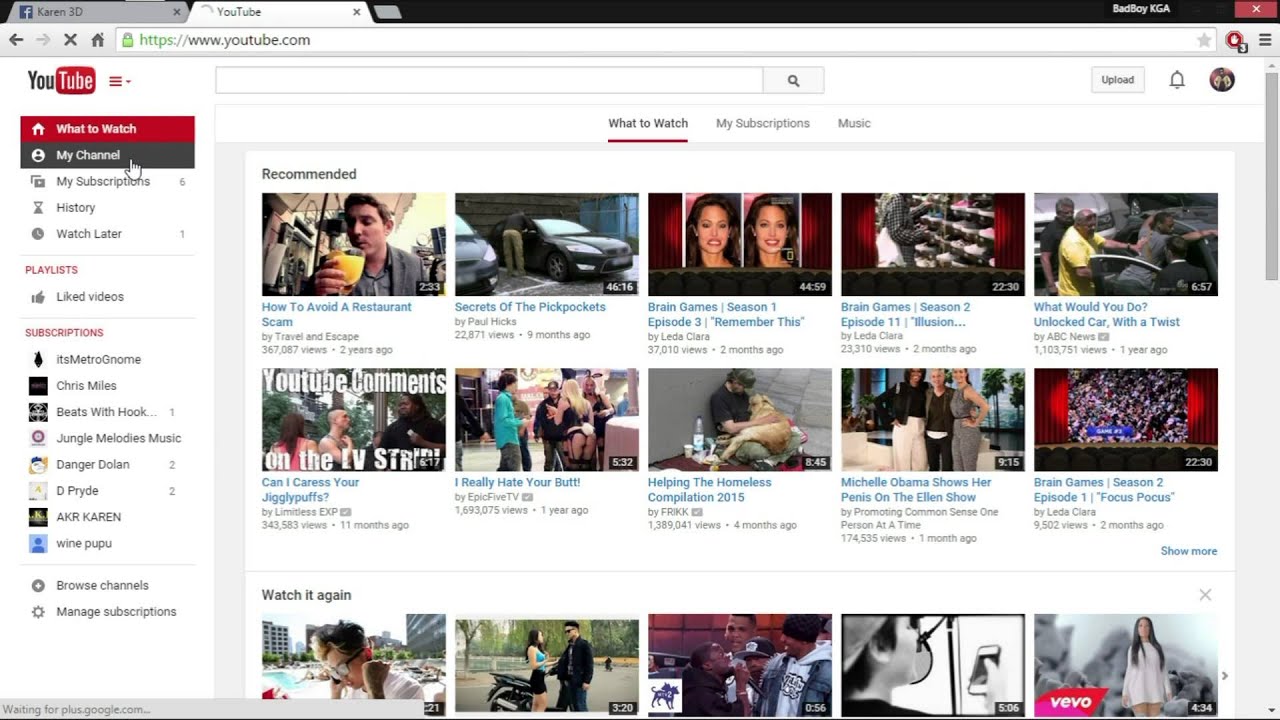Click the Watch Later clock icon
This screenshot has height=720, width=1280.
point(38,233)
